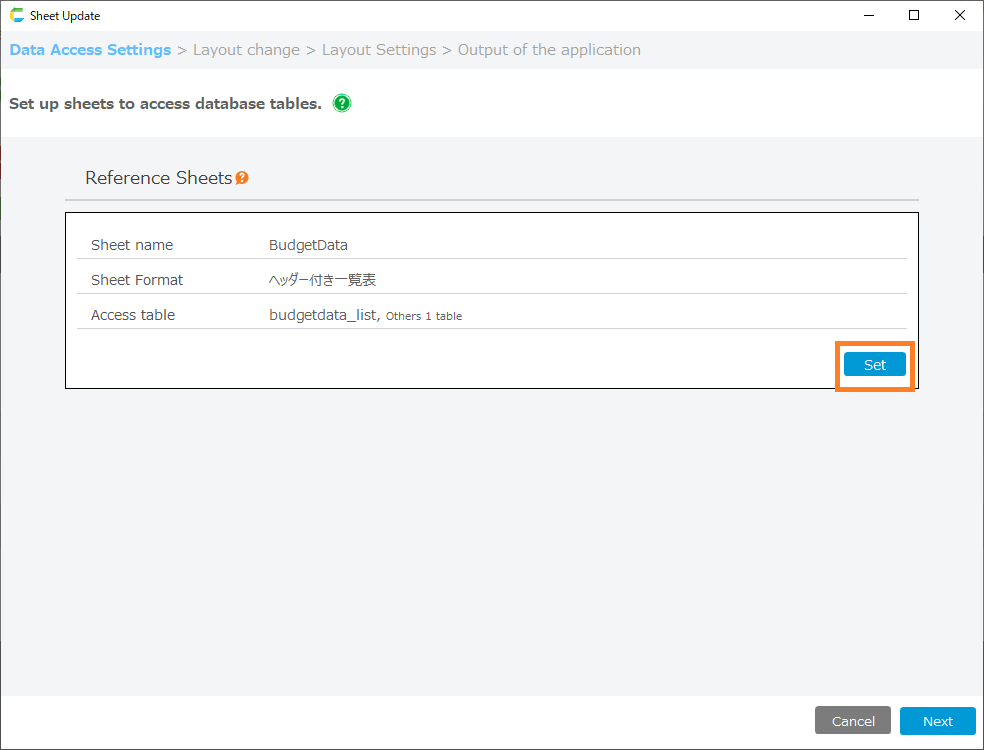The height and width of the screenshot is (750, 984).
Task: Cancel the sheet update wizard
Action: (x=853, y=721)
